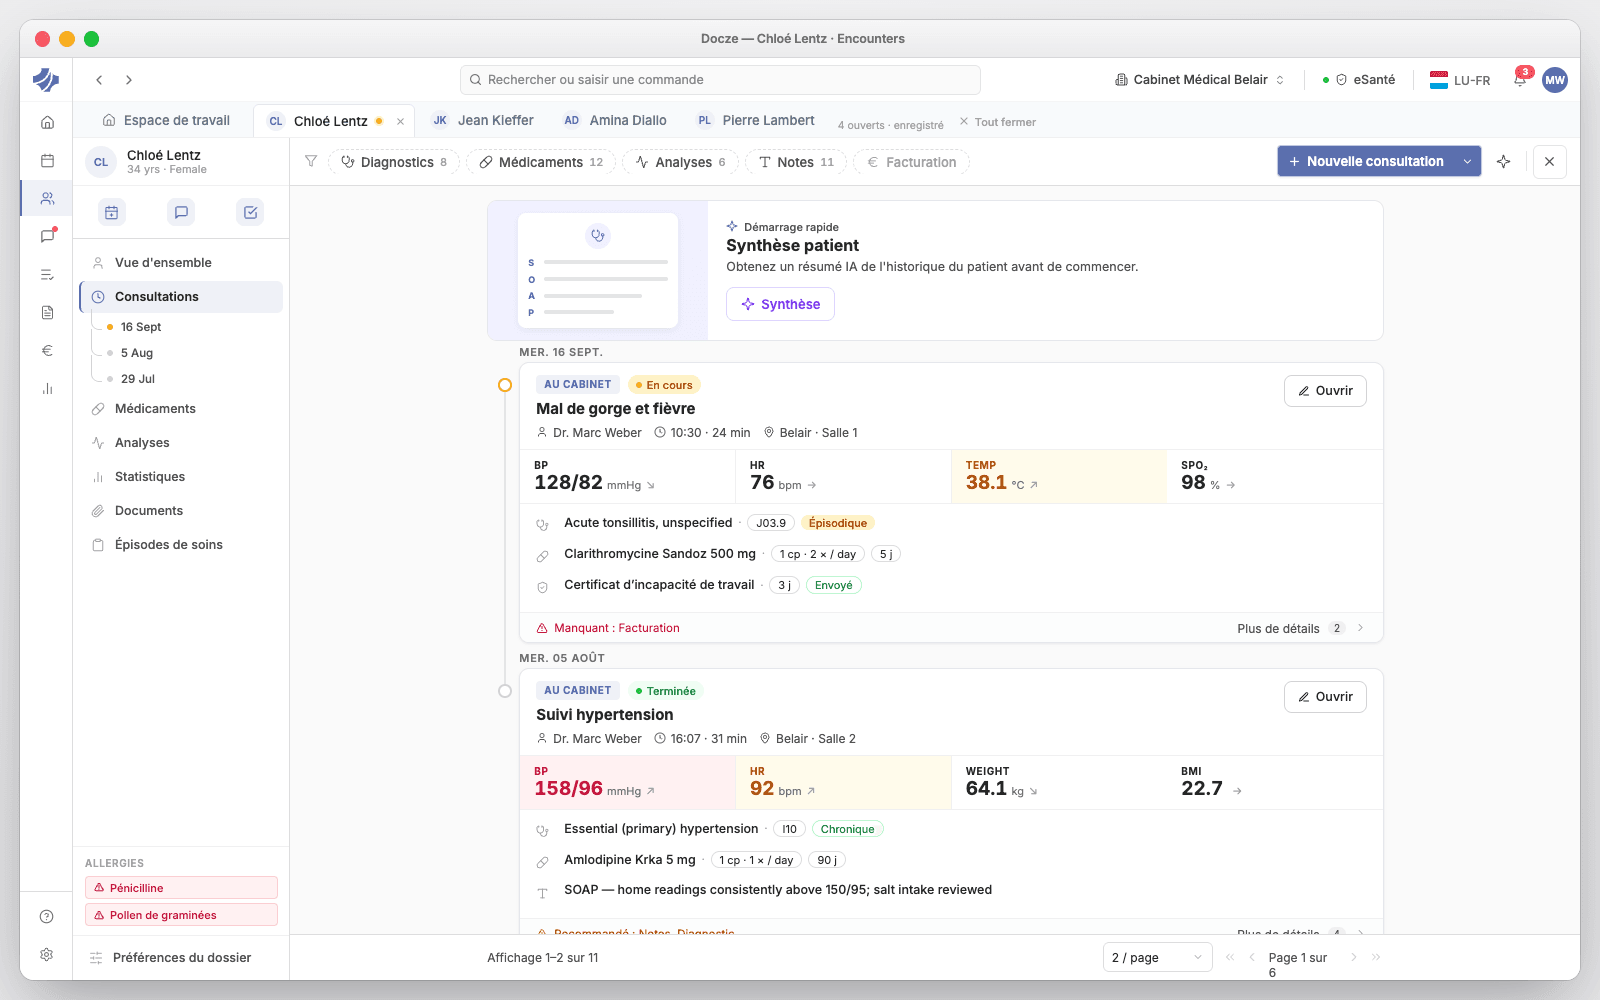Click the euro billing icon in sidebar
Screen dimensions: 1600x1000
click(x=47, y=350)
